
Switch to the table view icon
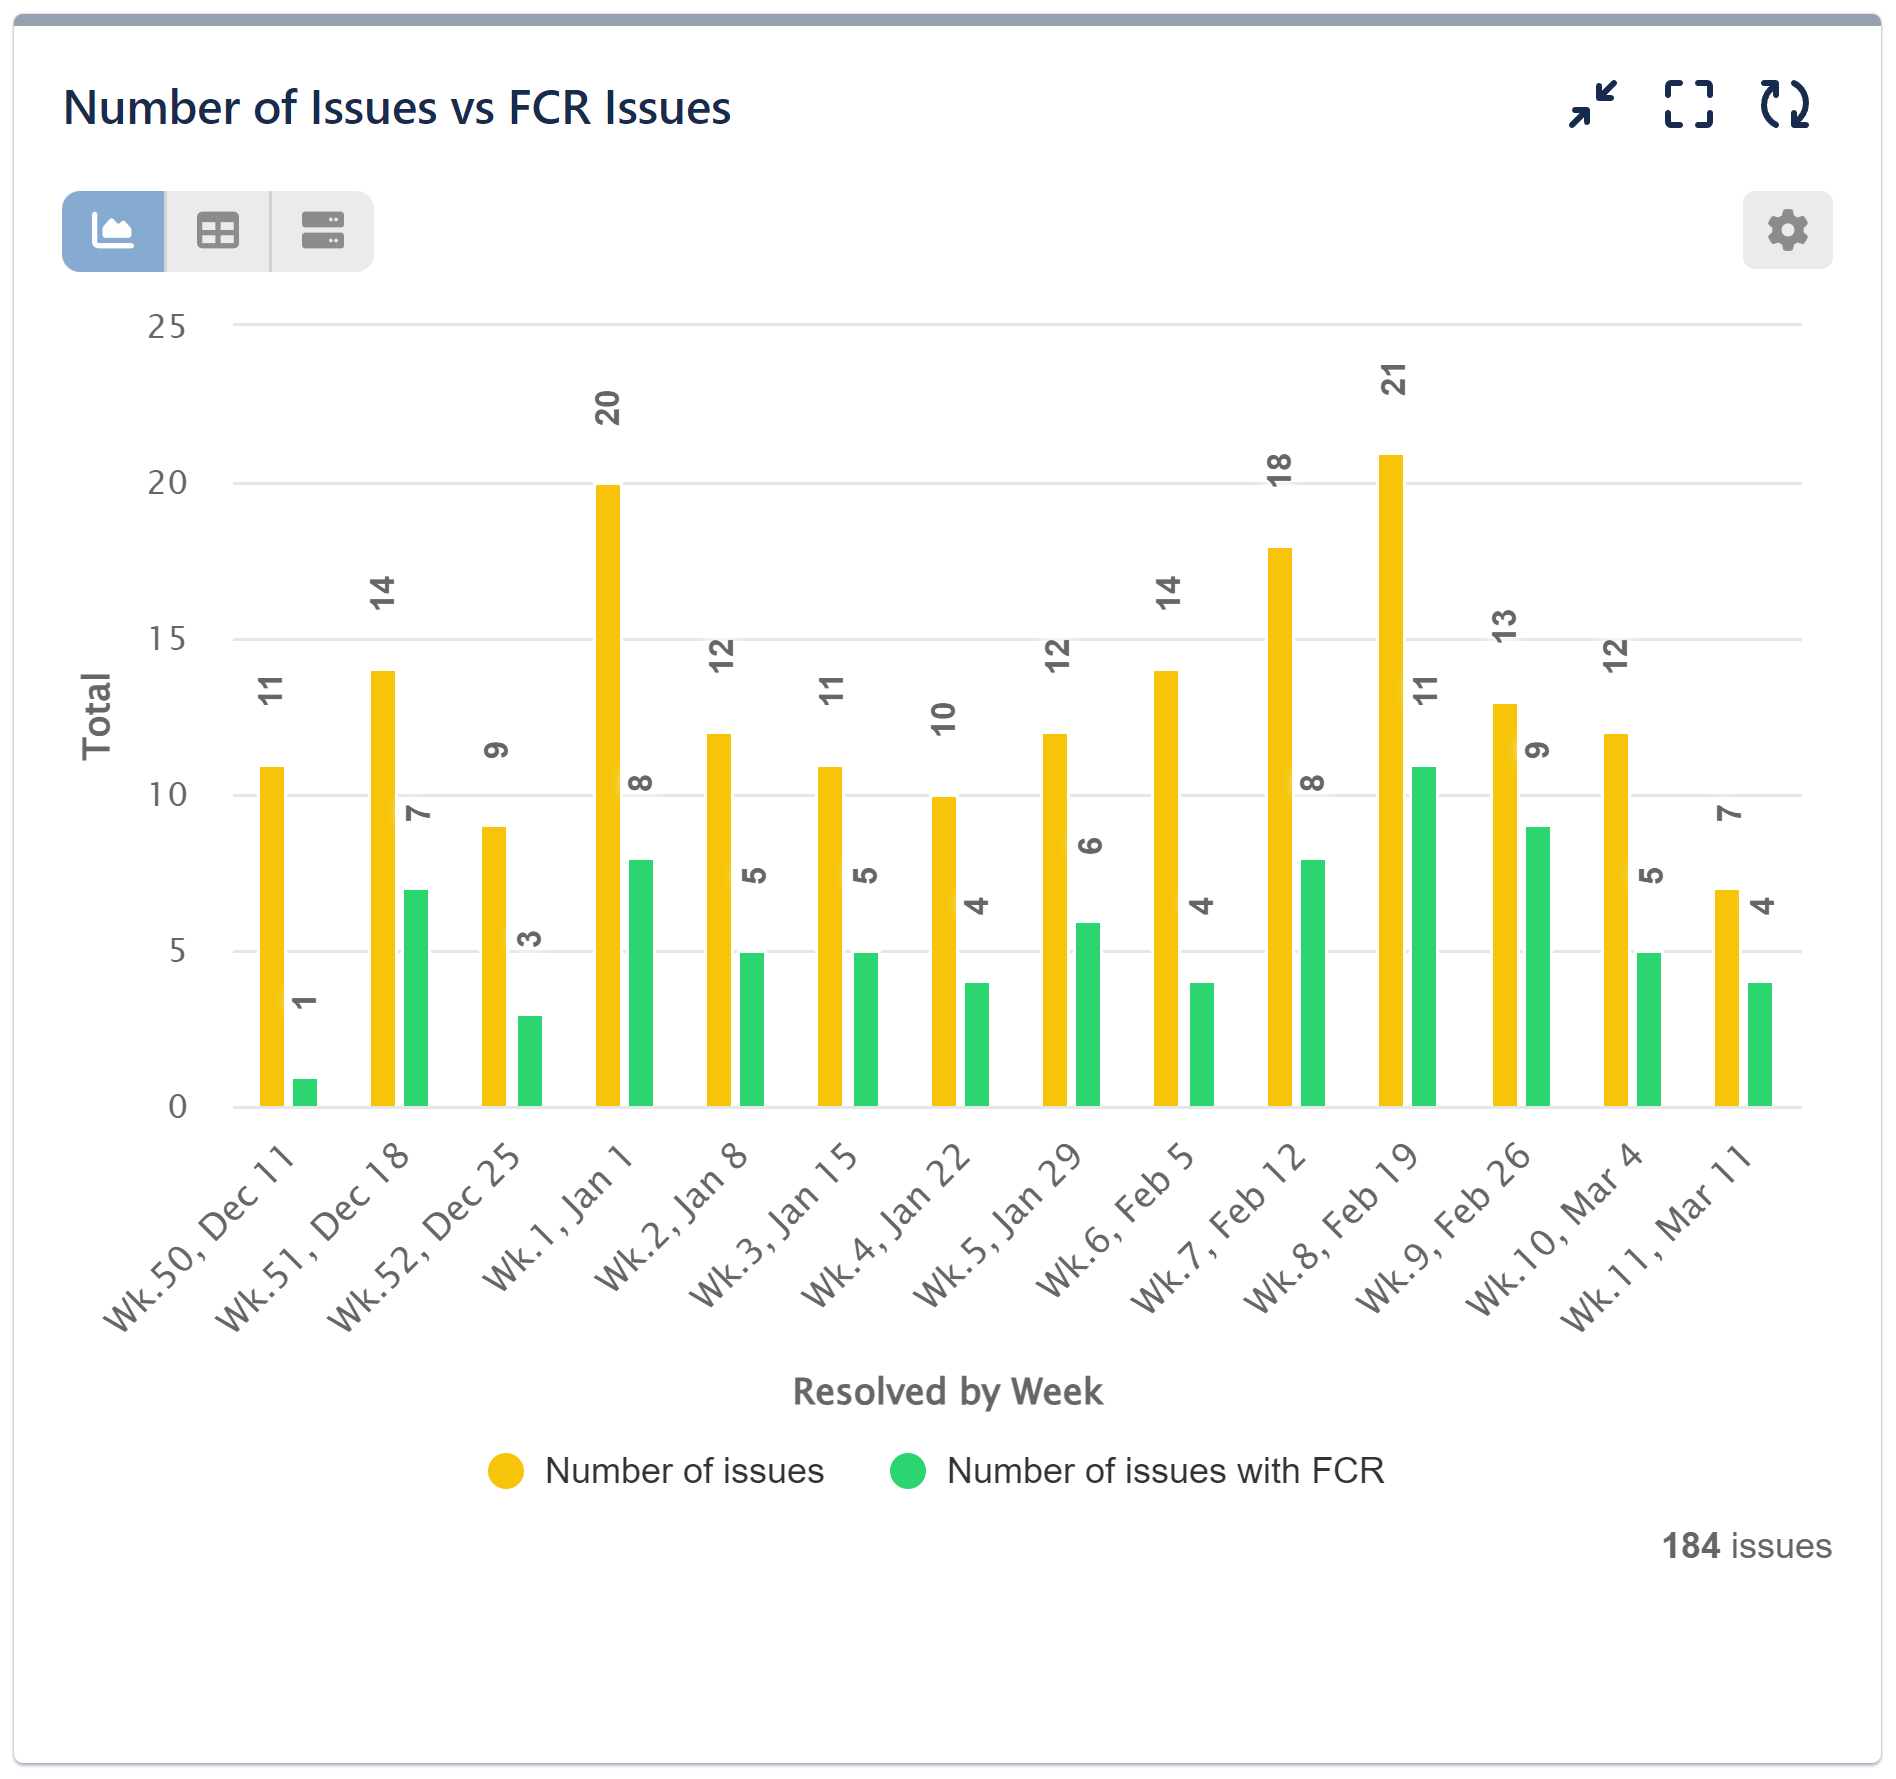point(218,231)
